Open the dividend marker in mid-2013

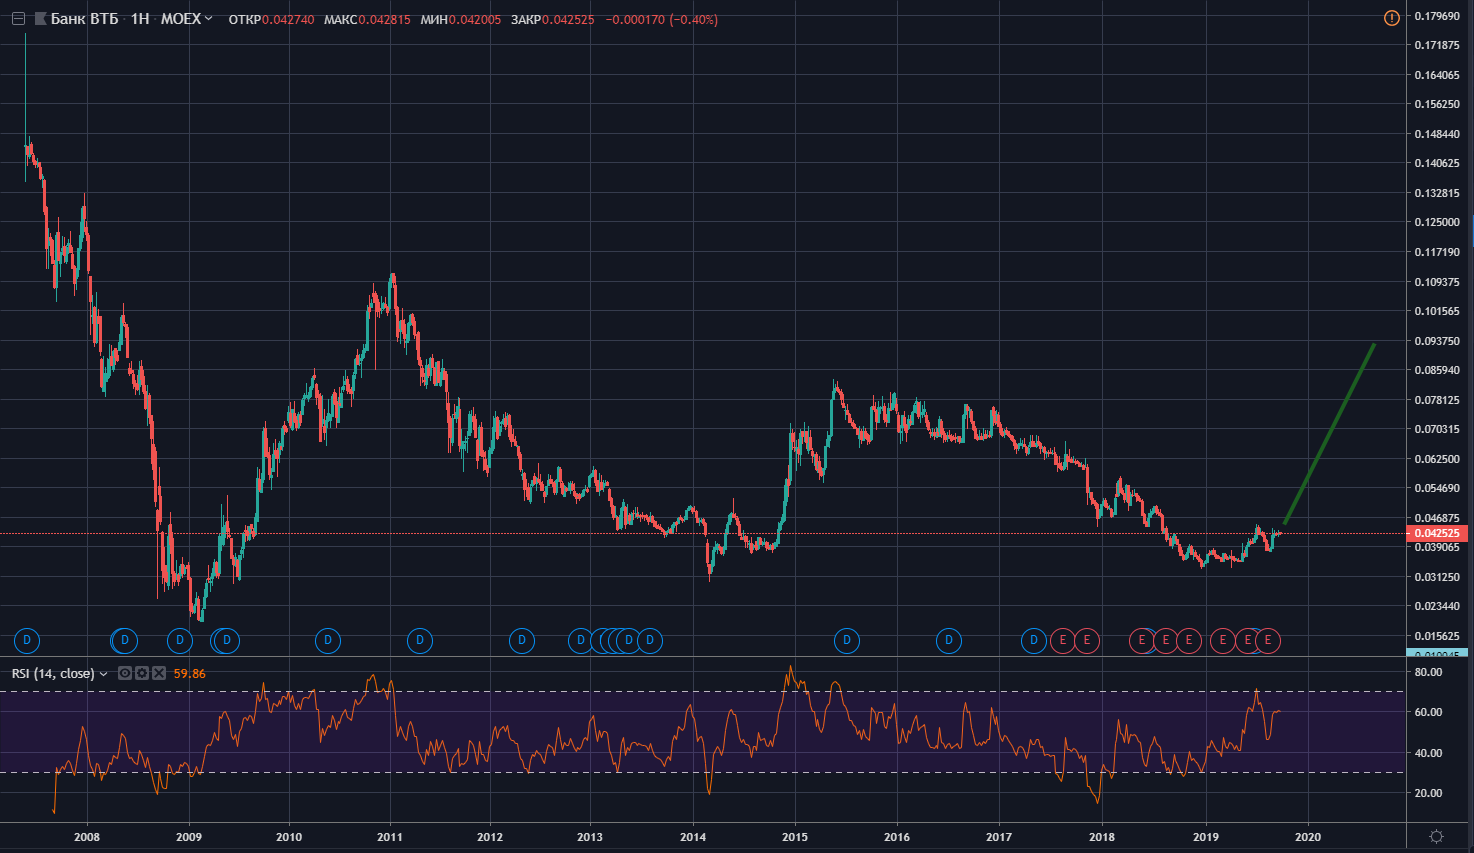650,640
